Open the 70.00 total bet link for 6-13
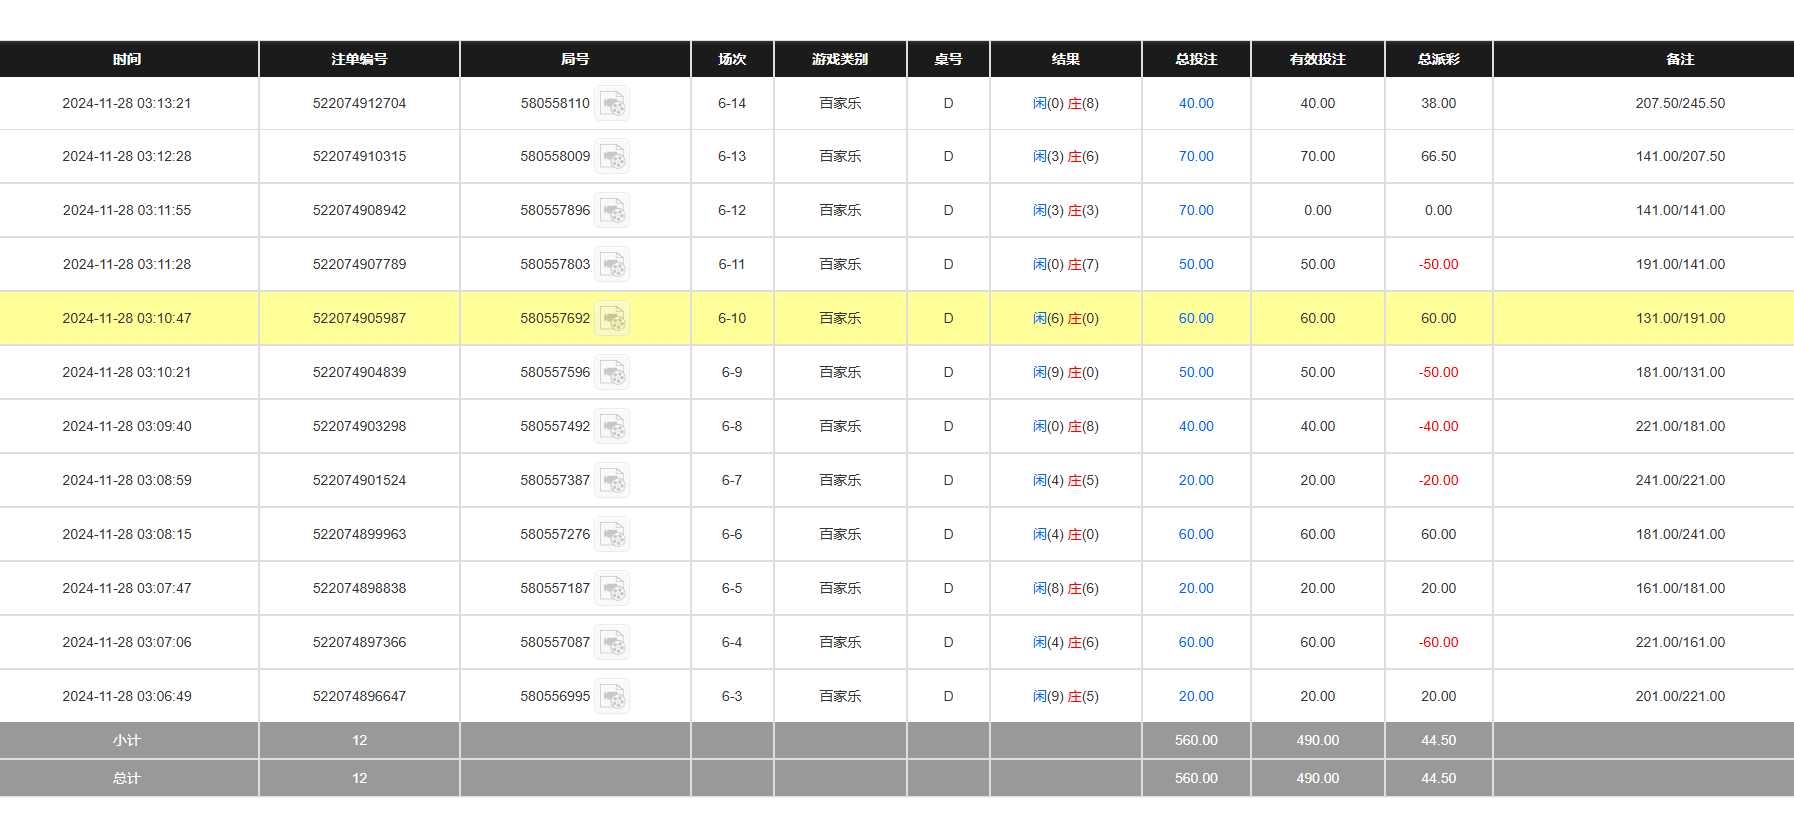Viewport: 1794px width, 825px height. tap(1195, 157)
